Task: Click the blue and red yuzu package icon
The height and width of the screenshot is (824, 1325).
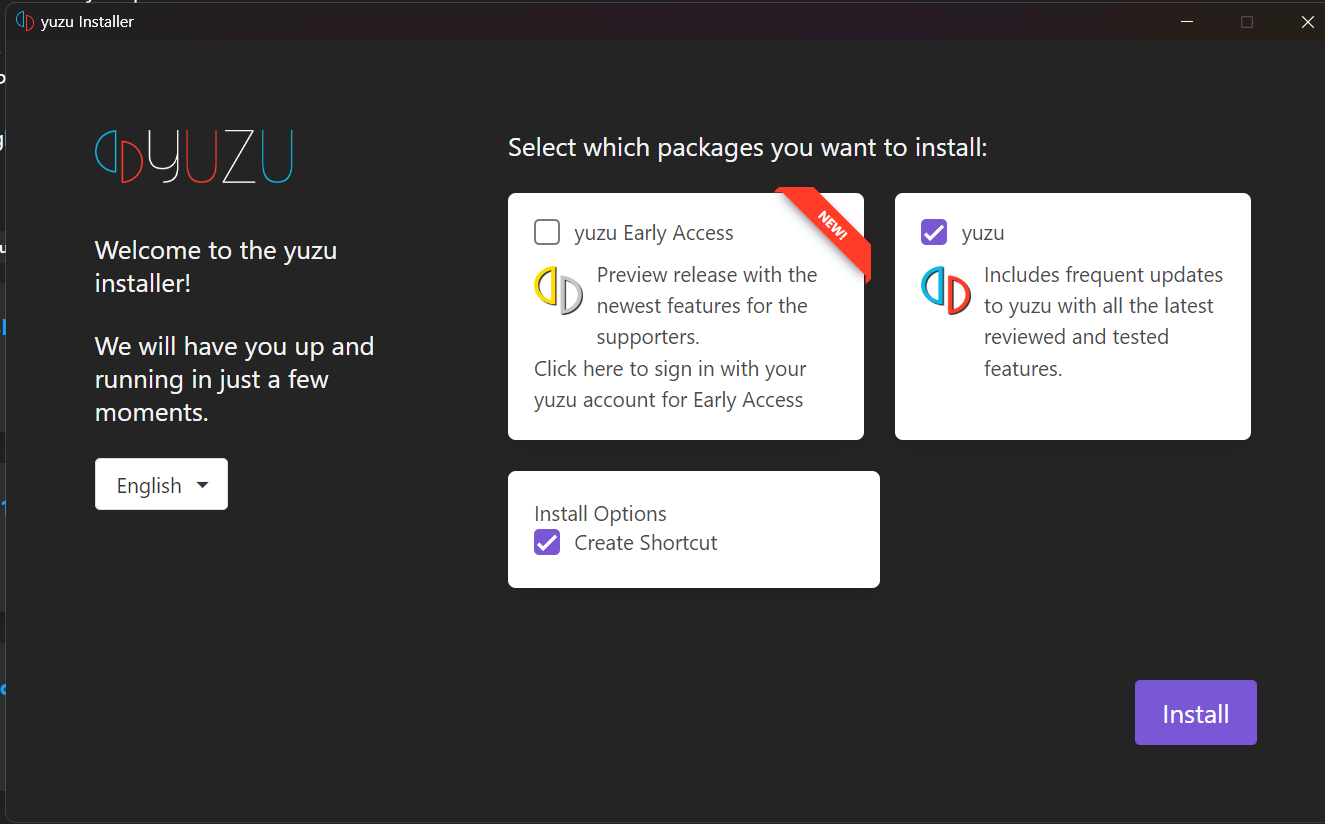Action: pyautogui.click(x=945, y=291)
